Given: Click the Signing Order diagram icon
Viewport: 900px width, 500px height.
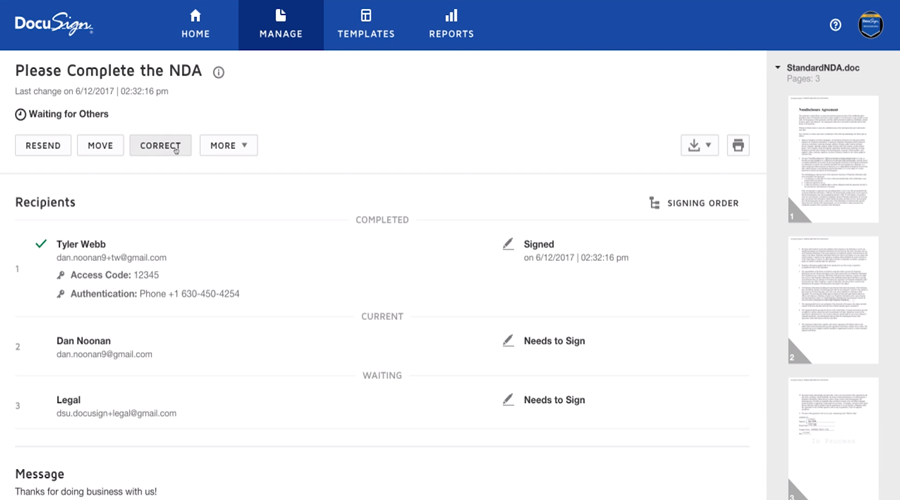Looking at the screenshot, I should pyautogui.click(x=655, y=203).
